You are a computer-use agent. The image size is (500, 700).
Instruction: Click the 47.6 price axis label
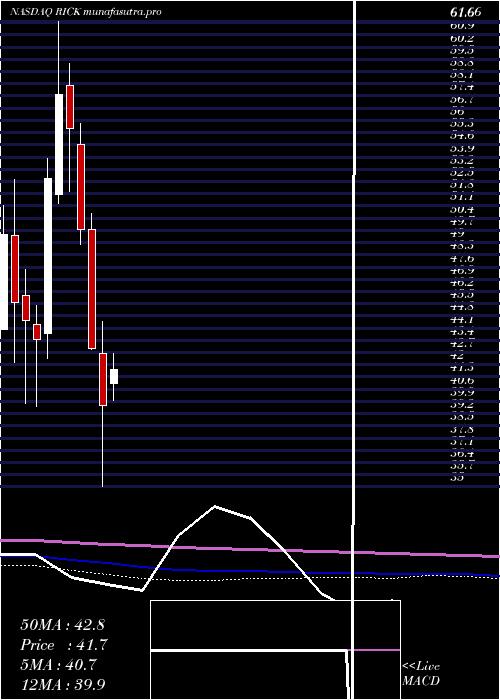pos(462,258)
